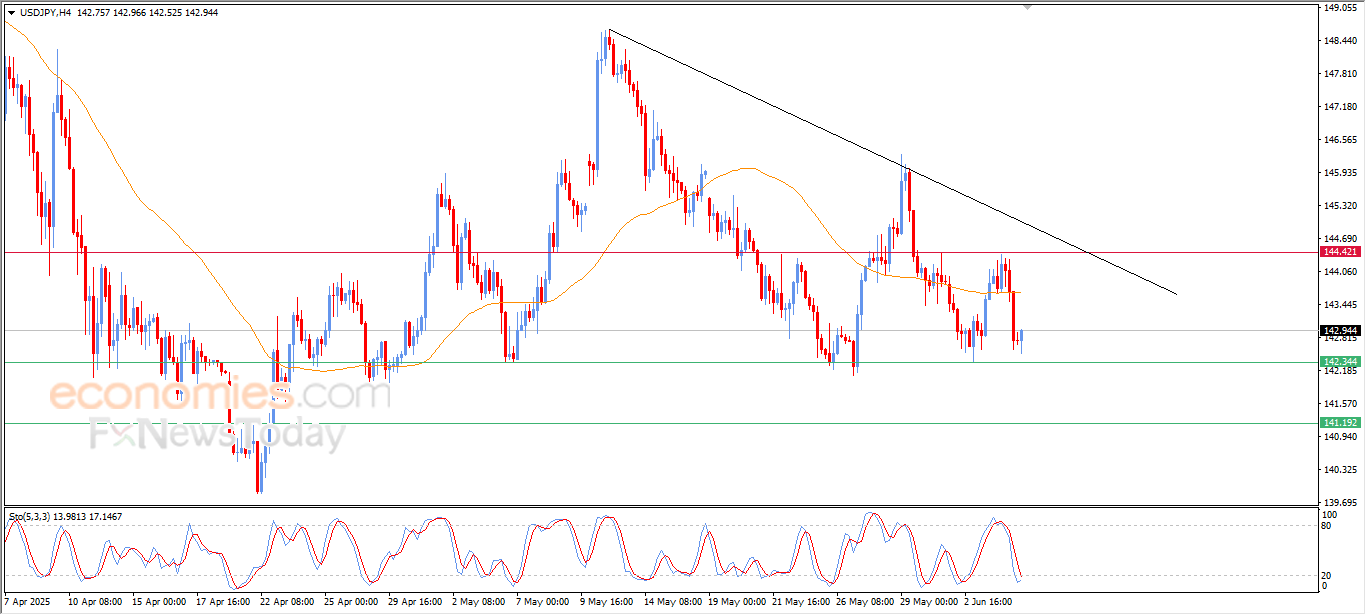Click the 147.810 price axis value

point(1339,74)
